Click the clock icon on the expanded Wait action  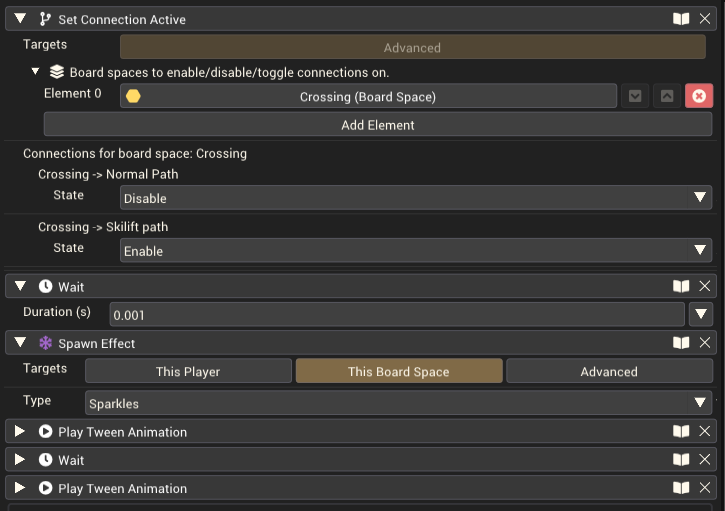coord(45,286)
